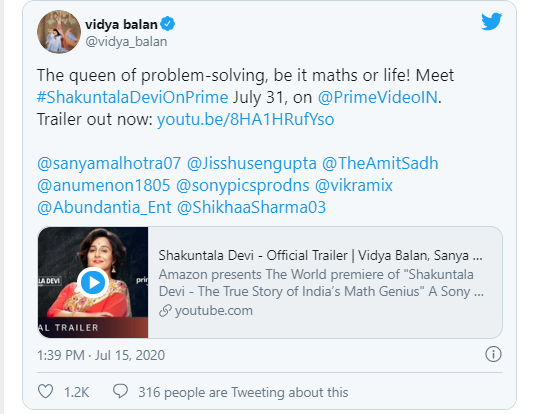Viewport: 534px width, 414px height.
Task: Open the youtu.be/8HA1HRufYso trailer link
Action: (x=246, y=120)
